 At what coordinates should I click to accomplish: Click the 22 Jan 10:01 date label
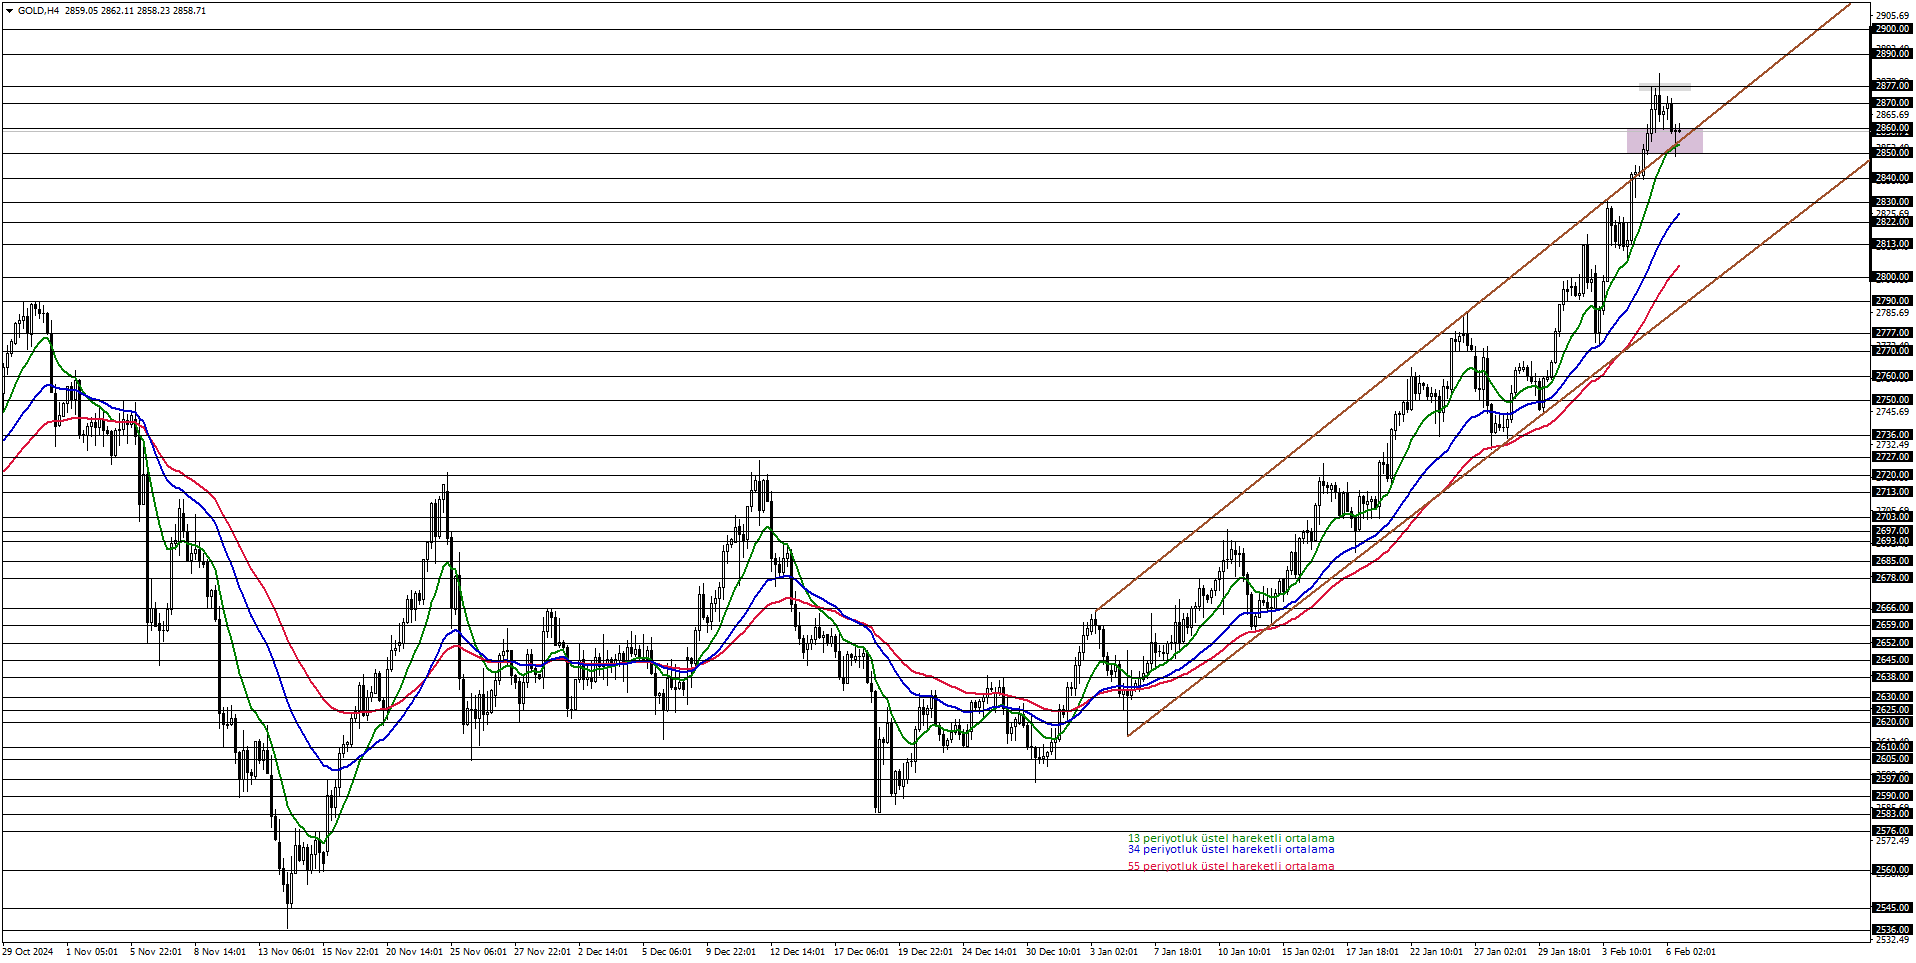[x=1438, y=952]
